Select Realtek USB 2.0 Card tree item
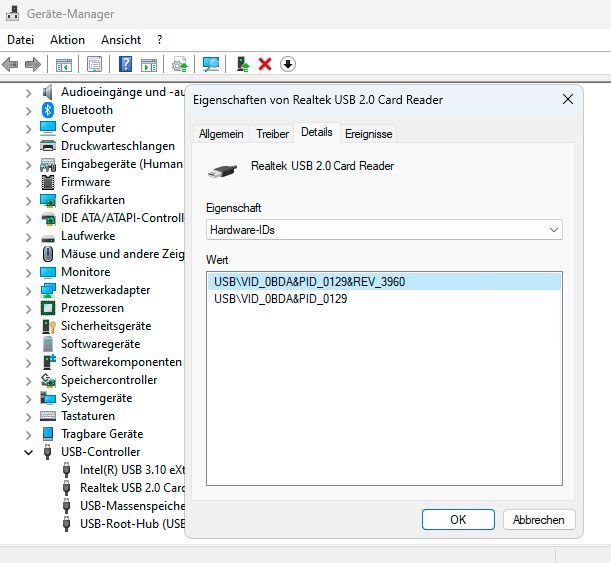The height and width of the screenshot is (563, 611). [x=132, y=488]
